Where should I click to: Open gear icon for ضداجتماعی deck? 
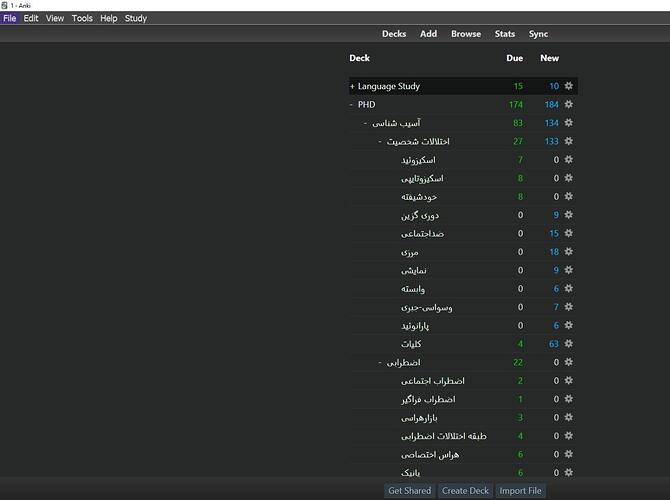pyautogui.click(x=568, y=233)
